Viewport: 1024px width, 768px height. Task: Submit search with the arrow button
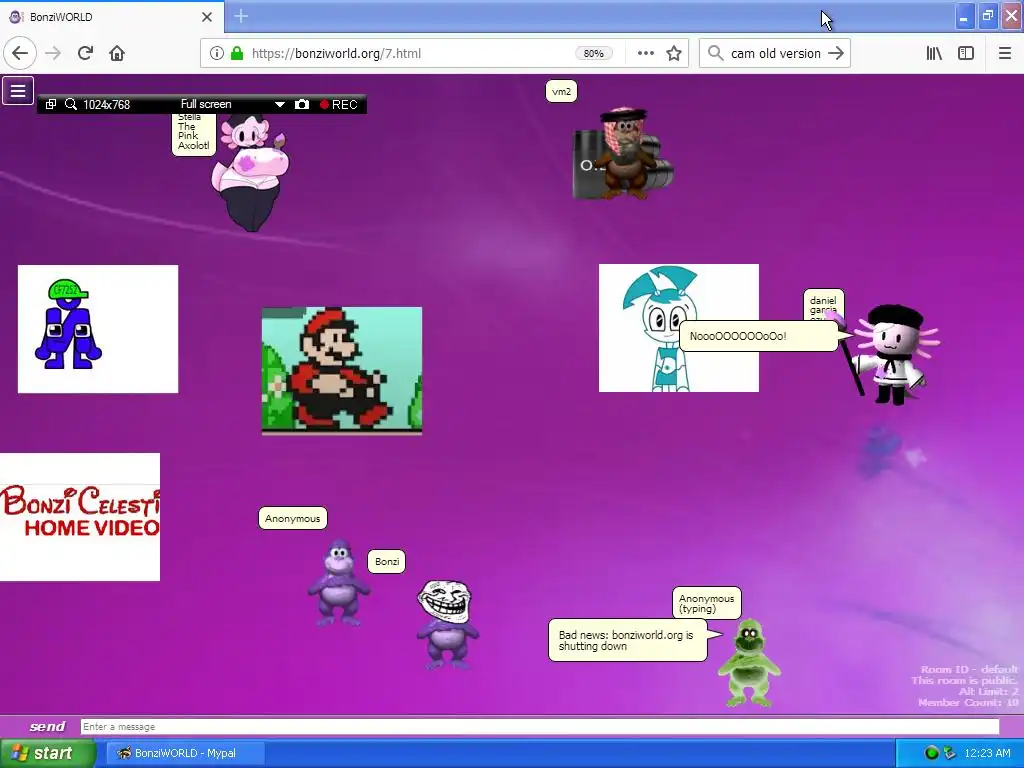tap(836, 54)
